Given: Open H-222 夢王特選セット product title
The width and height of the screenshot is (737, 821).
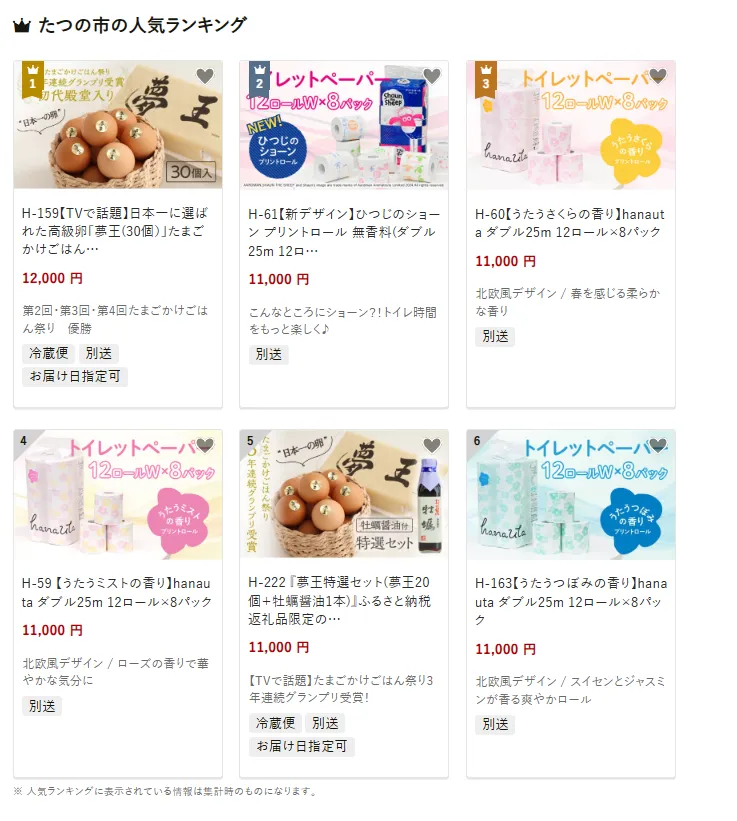Looking at the screenshot, I should pos(339,601).
